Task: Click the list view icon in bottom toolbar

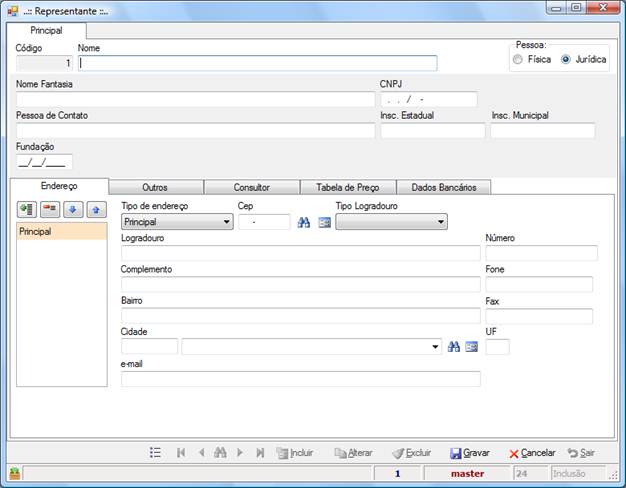Action: [x=155, y=452]
